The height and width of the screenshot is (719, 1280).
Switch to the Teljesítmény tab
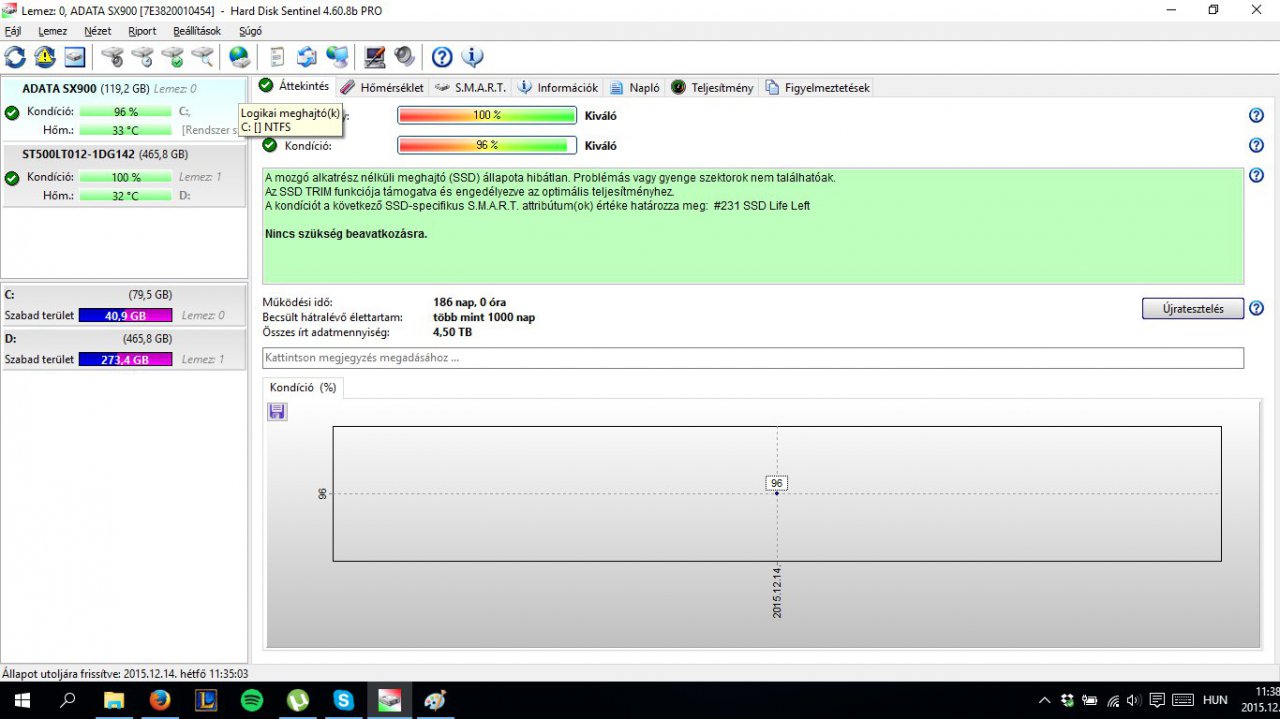coord(713,87)
